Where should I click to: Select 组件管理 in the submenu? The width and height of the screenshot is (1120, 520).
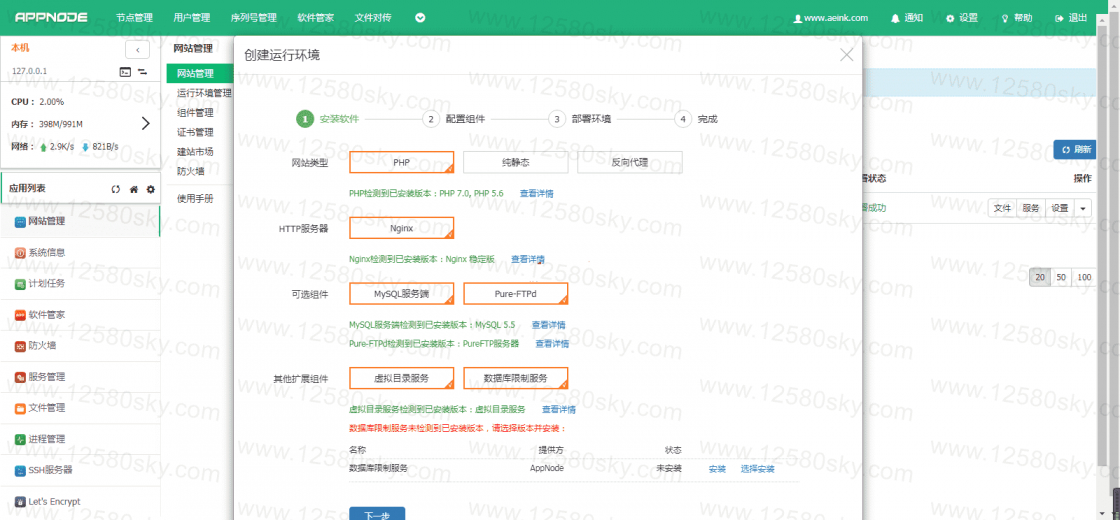click(195, 112)
